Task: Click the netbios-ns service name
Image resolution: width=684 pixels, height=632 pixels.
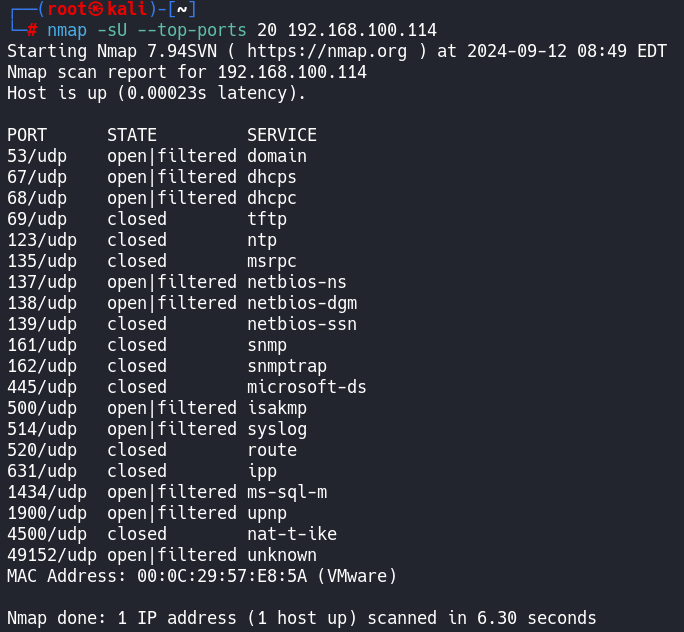Action: coord(297,282)
